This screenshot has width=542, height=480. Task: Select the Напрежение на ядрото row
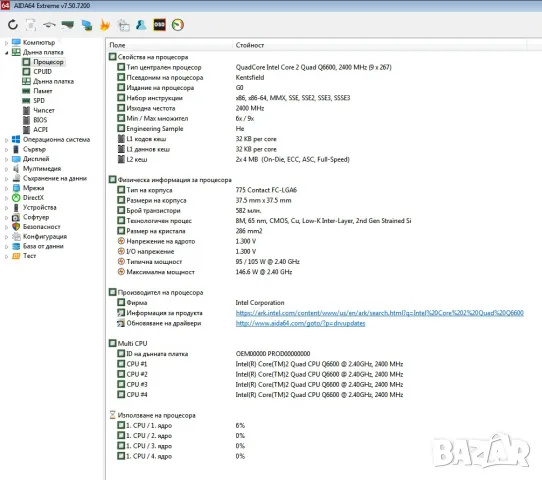[187, 241]
